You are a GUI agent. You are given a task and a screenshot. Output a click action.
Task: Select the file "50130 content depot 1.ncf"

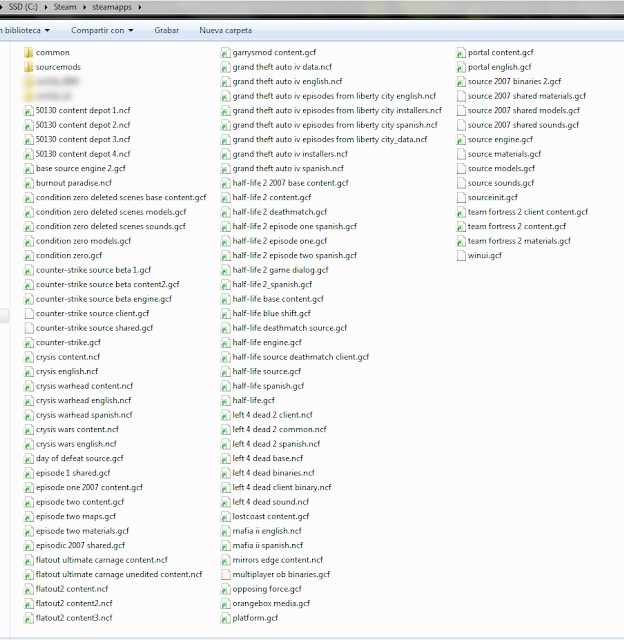point(83,111)
